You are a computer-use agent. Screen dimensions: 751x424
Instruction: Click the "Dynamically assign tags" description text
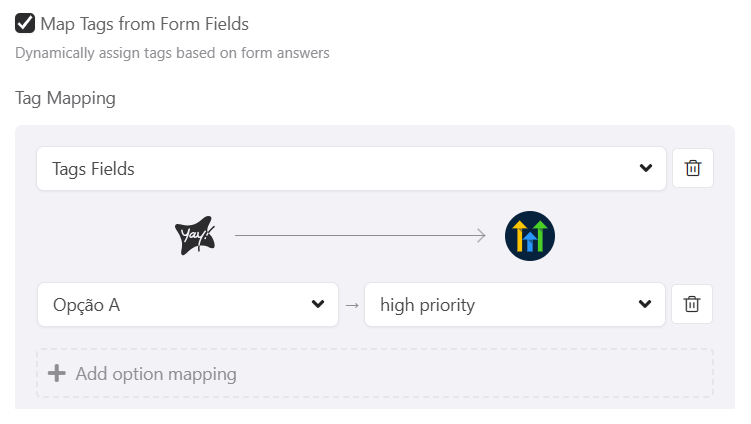(172, 53)
